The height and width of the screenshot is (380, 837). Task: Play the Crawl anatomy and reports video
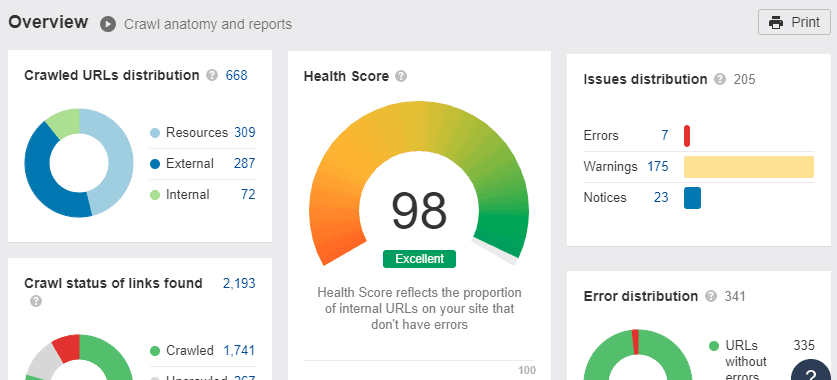[x=108, y=24]
